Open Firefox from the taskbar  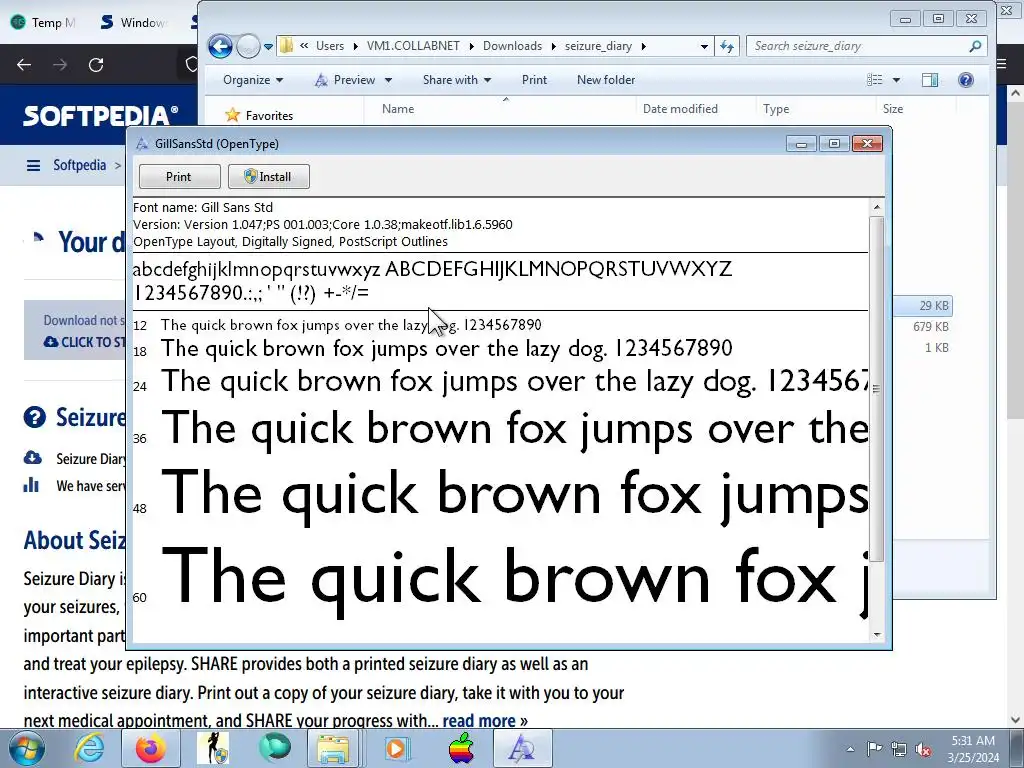tap(151, 748)
